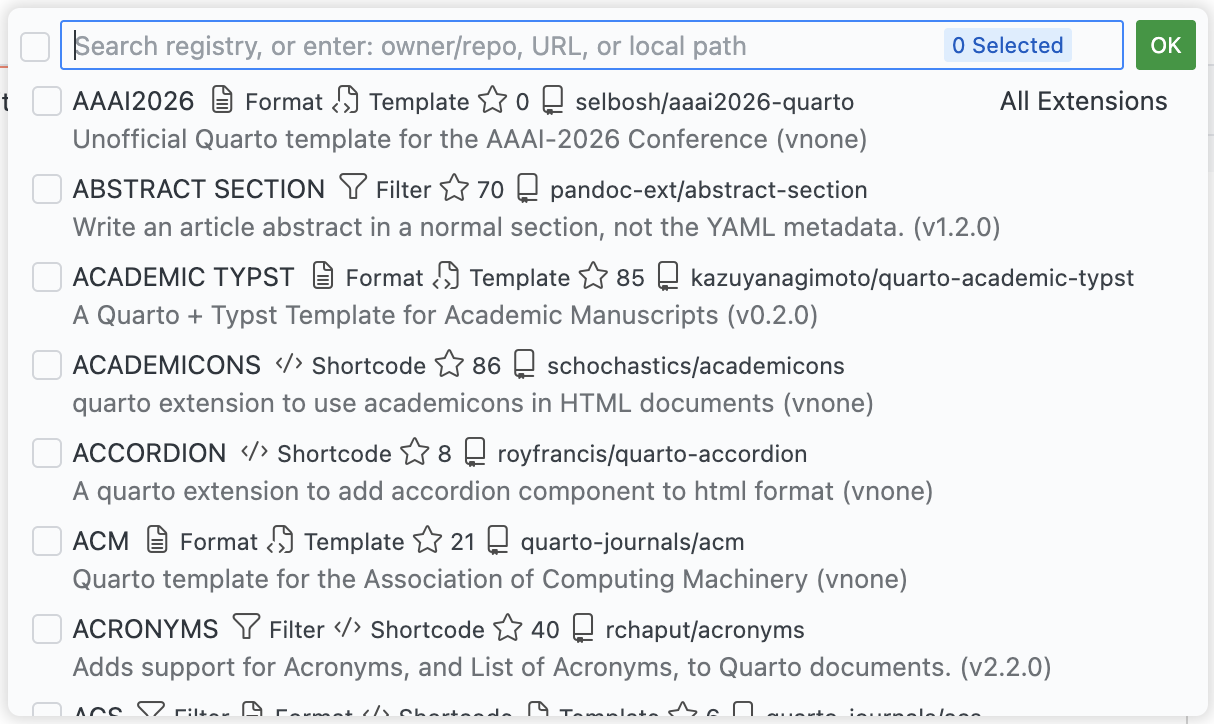Image resolution: width=1214 pixels, height=724 pixels.
Task: Click the Format icon next to AAAI2026
Action: (223, 101)
